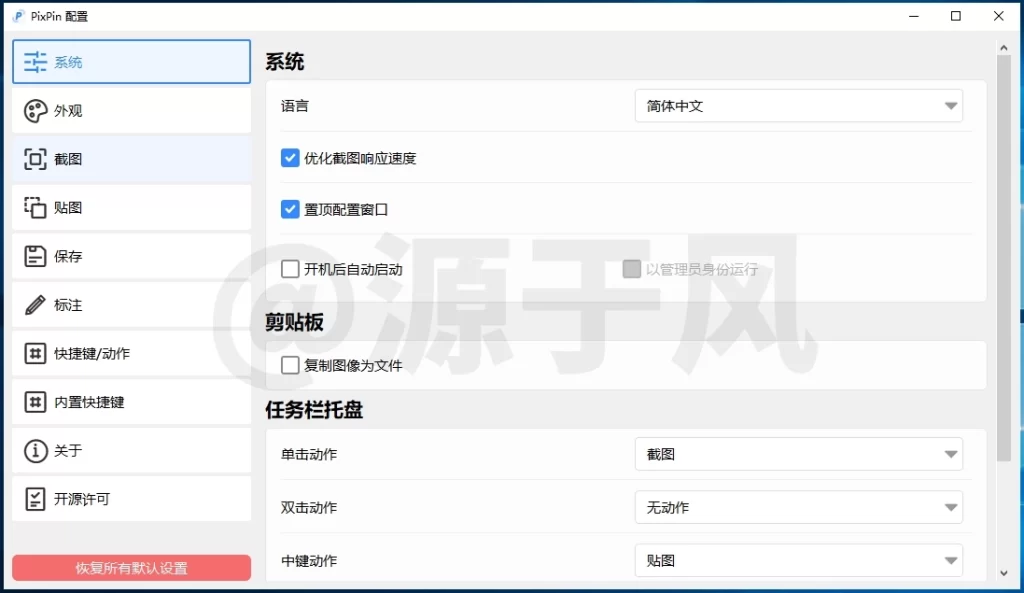This screenshot has height=593, width=1024.
Task: Click the 贴图 pin image icon
Action: tap(36, 208)
